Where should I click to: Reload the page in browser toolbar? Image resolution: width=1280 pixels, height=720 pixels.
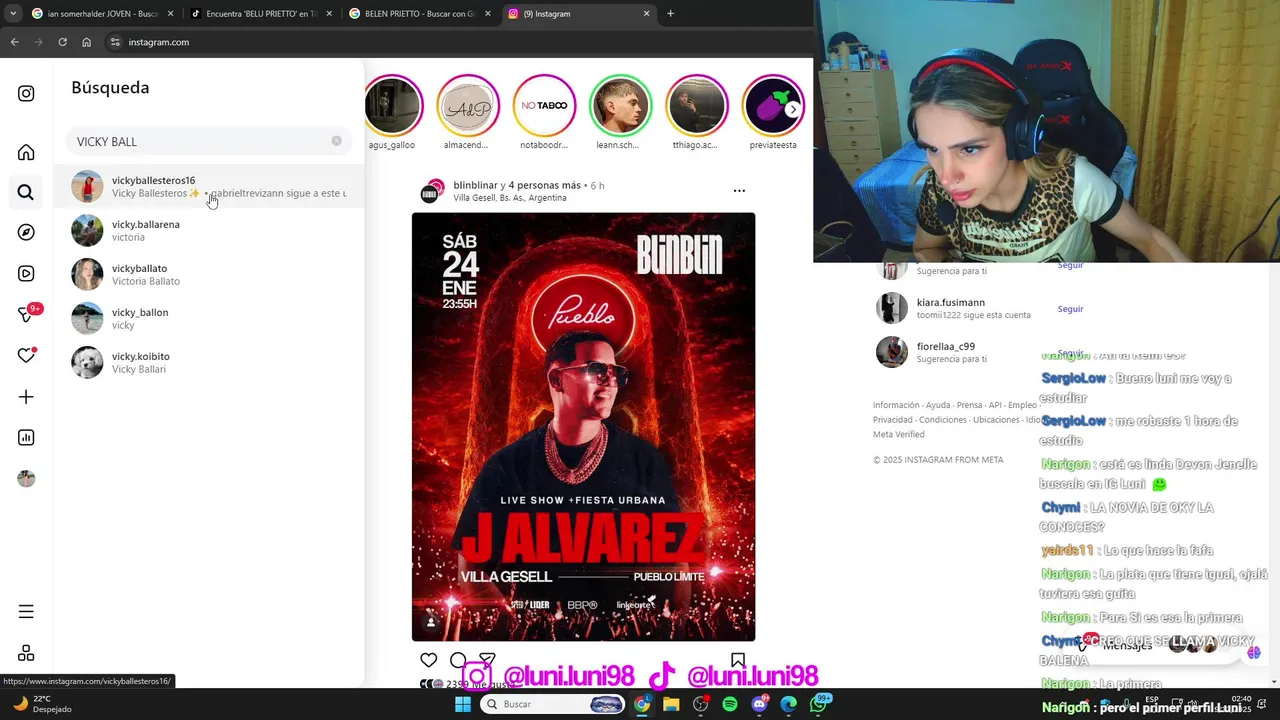tap(62, 42)
